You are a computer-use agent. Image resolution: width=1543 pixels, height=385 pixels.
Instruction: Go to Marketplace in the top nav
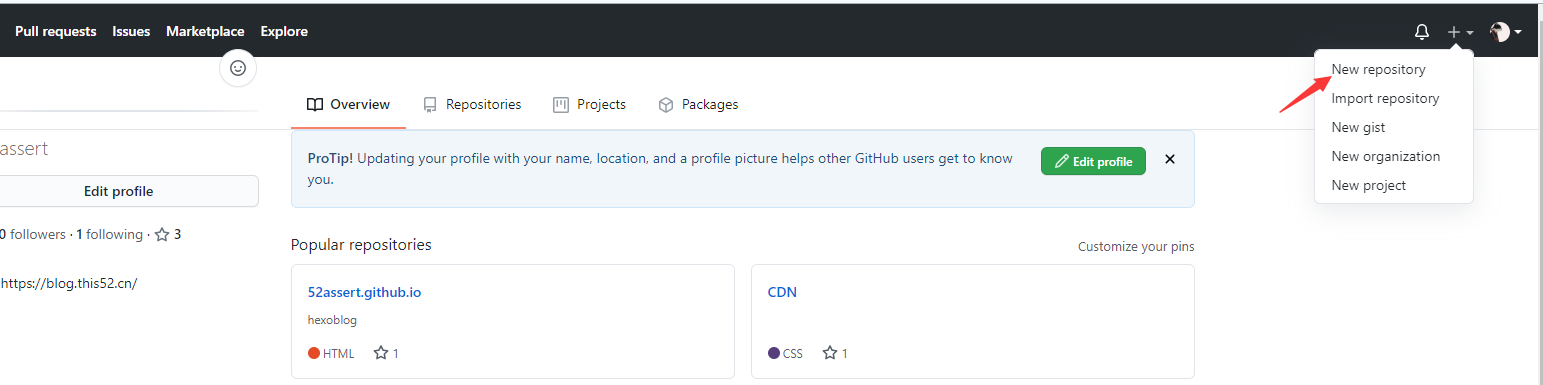pos(205,32)
